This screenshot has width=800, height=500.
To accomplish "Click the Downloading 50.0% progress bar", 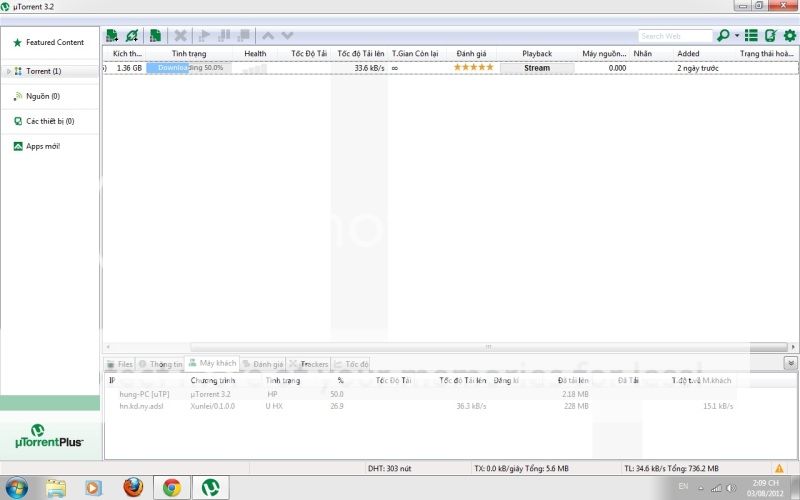I will tap(189, 68).
